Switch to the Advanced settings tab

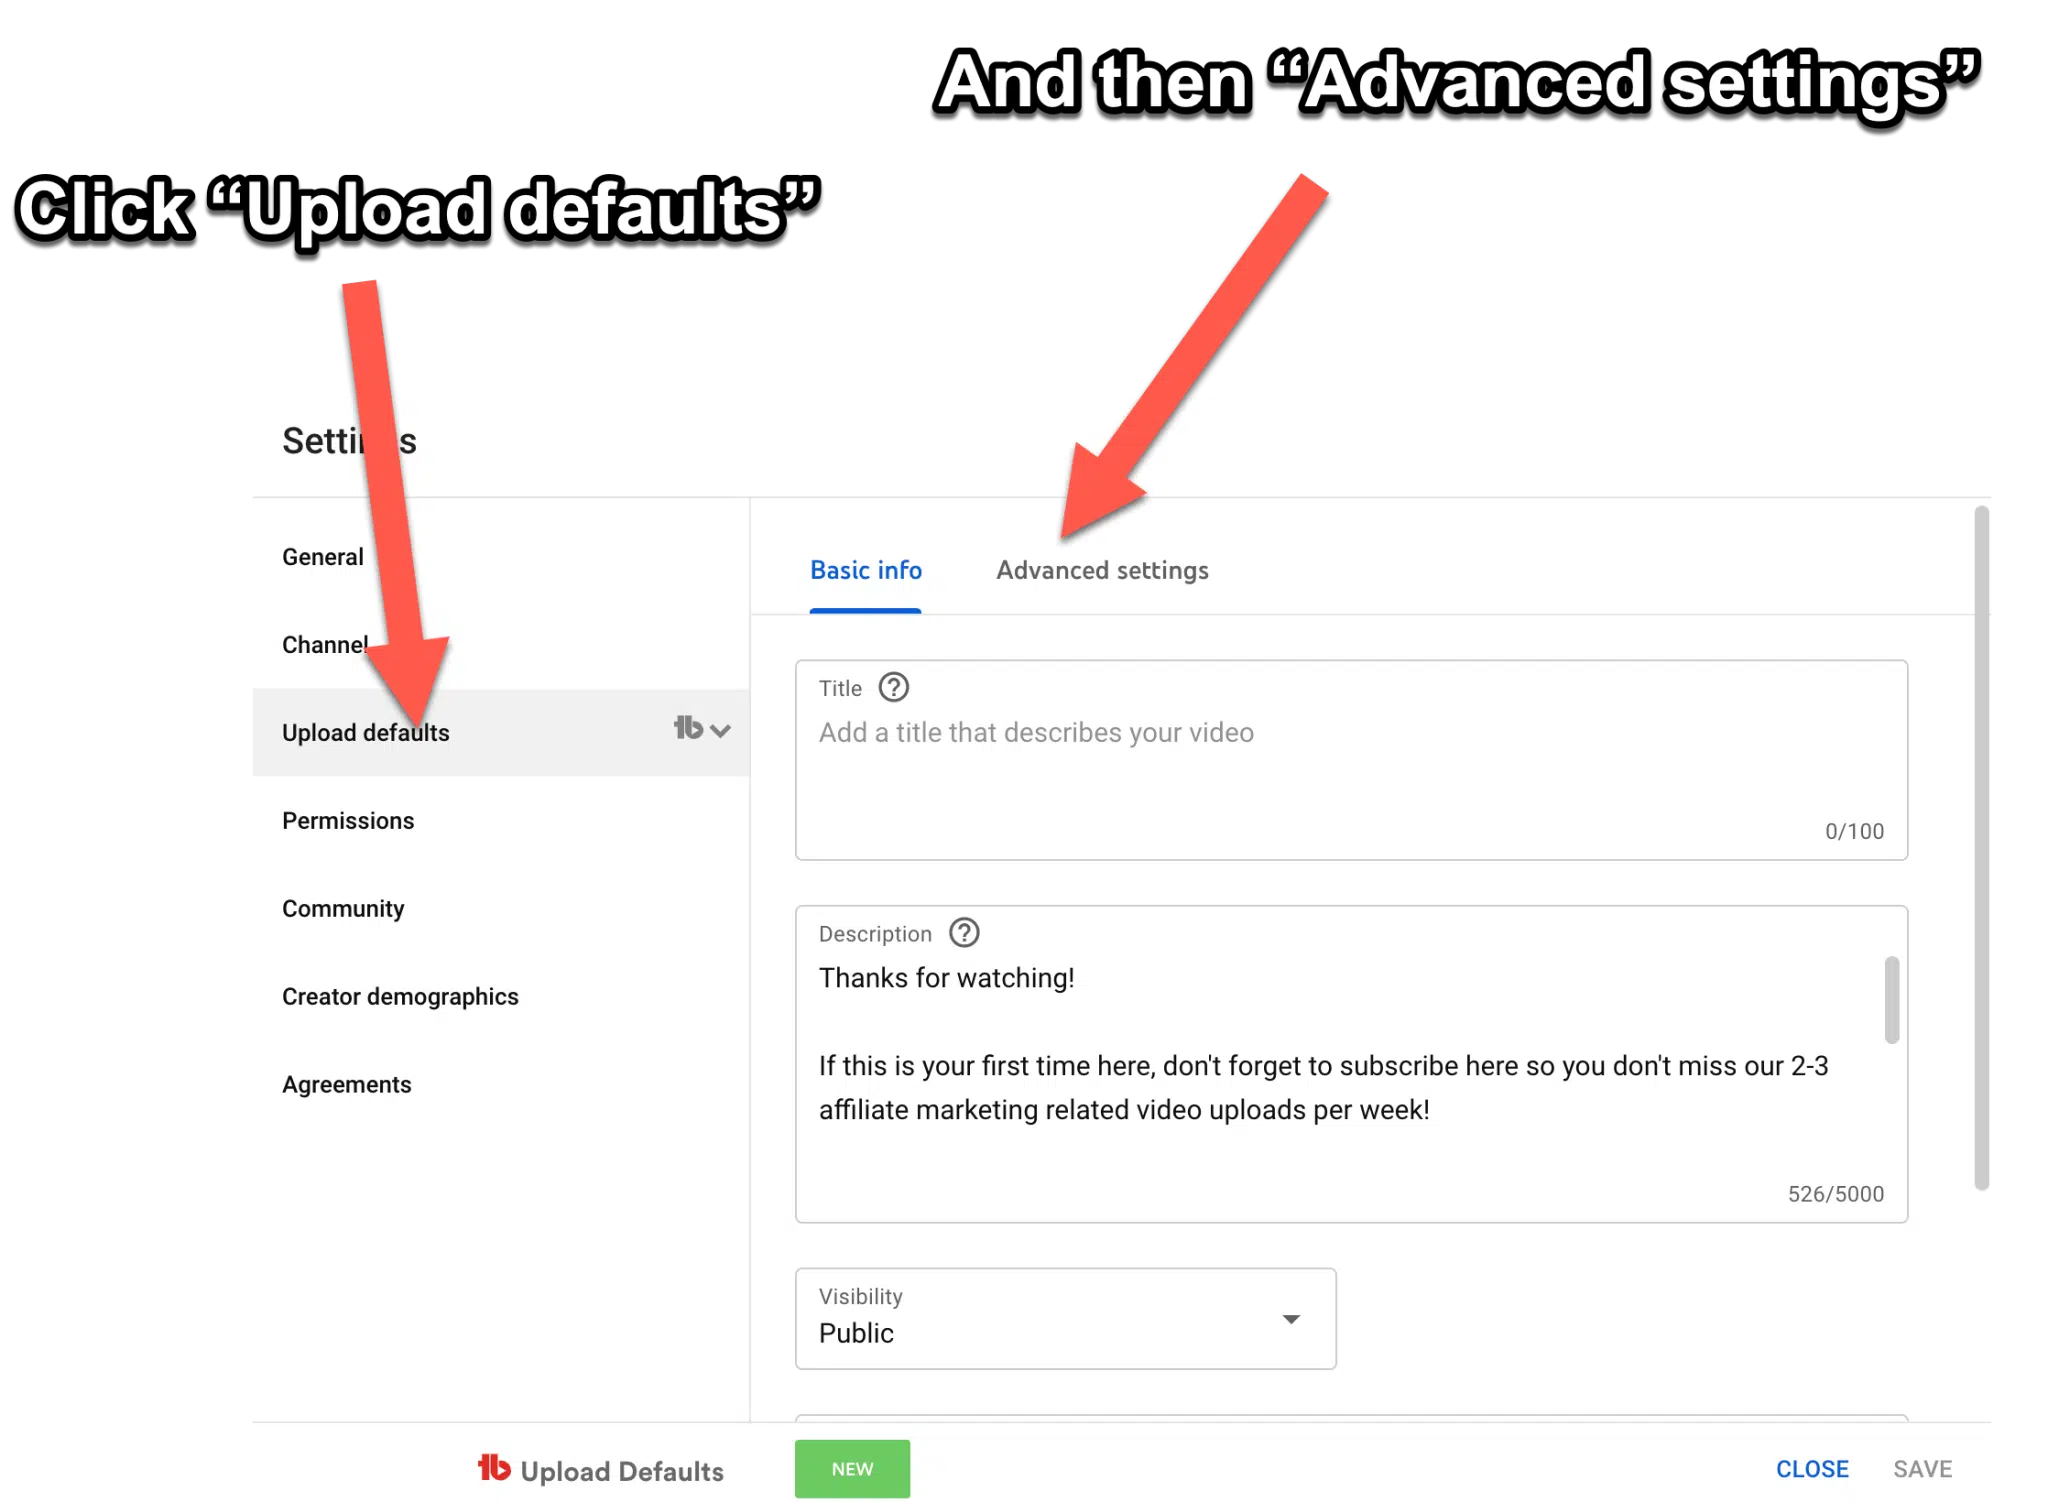pyautogui.click(x=1102, y=570)
